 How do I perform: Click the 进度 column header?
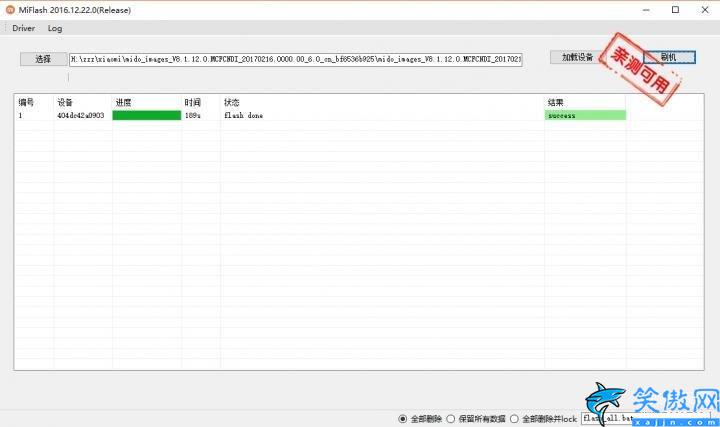(x=124, y=102)
